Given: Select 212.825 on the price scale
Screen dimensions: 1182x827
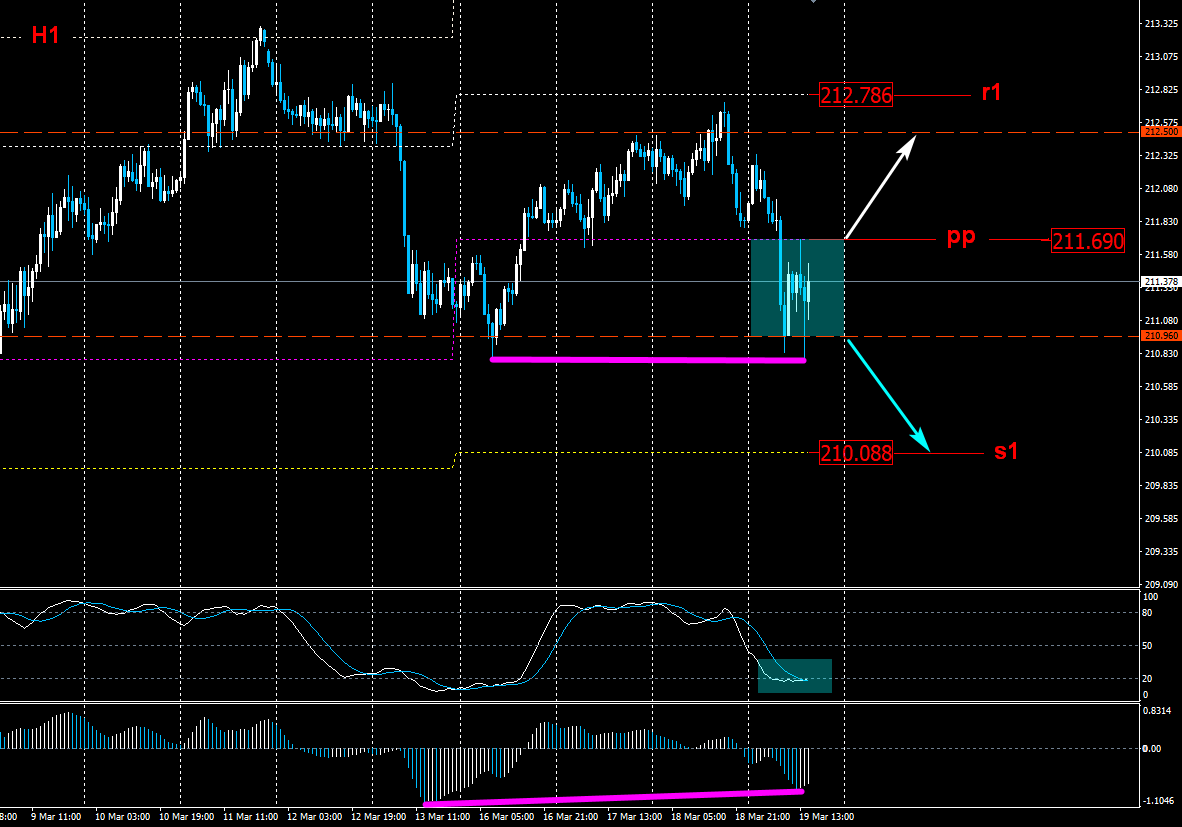Looking at the screenshot, I should tap(1161, 90).
